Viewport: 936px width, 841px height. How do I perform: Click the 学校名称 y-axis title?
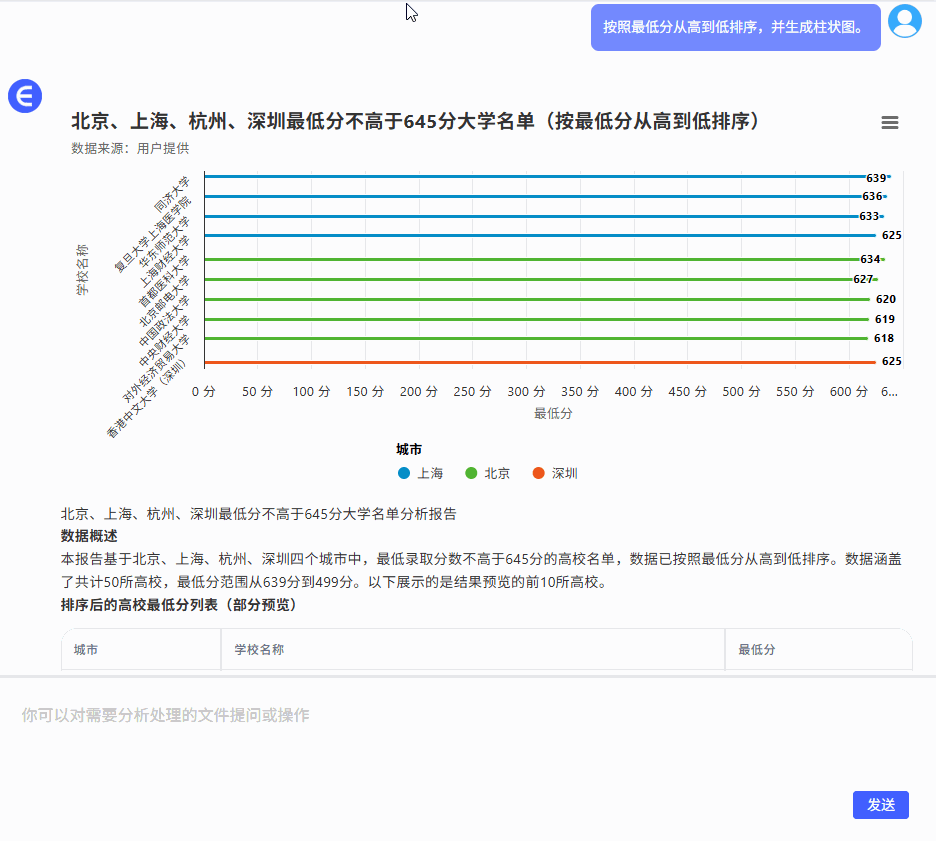[82, 270]
